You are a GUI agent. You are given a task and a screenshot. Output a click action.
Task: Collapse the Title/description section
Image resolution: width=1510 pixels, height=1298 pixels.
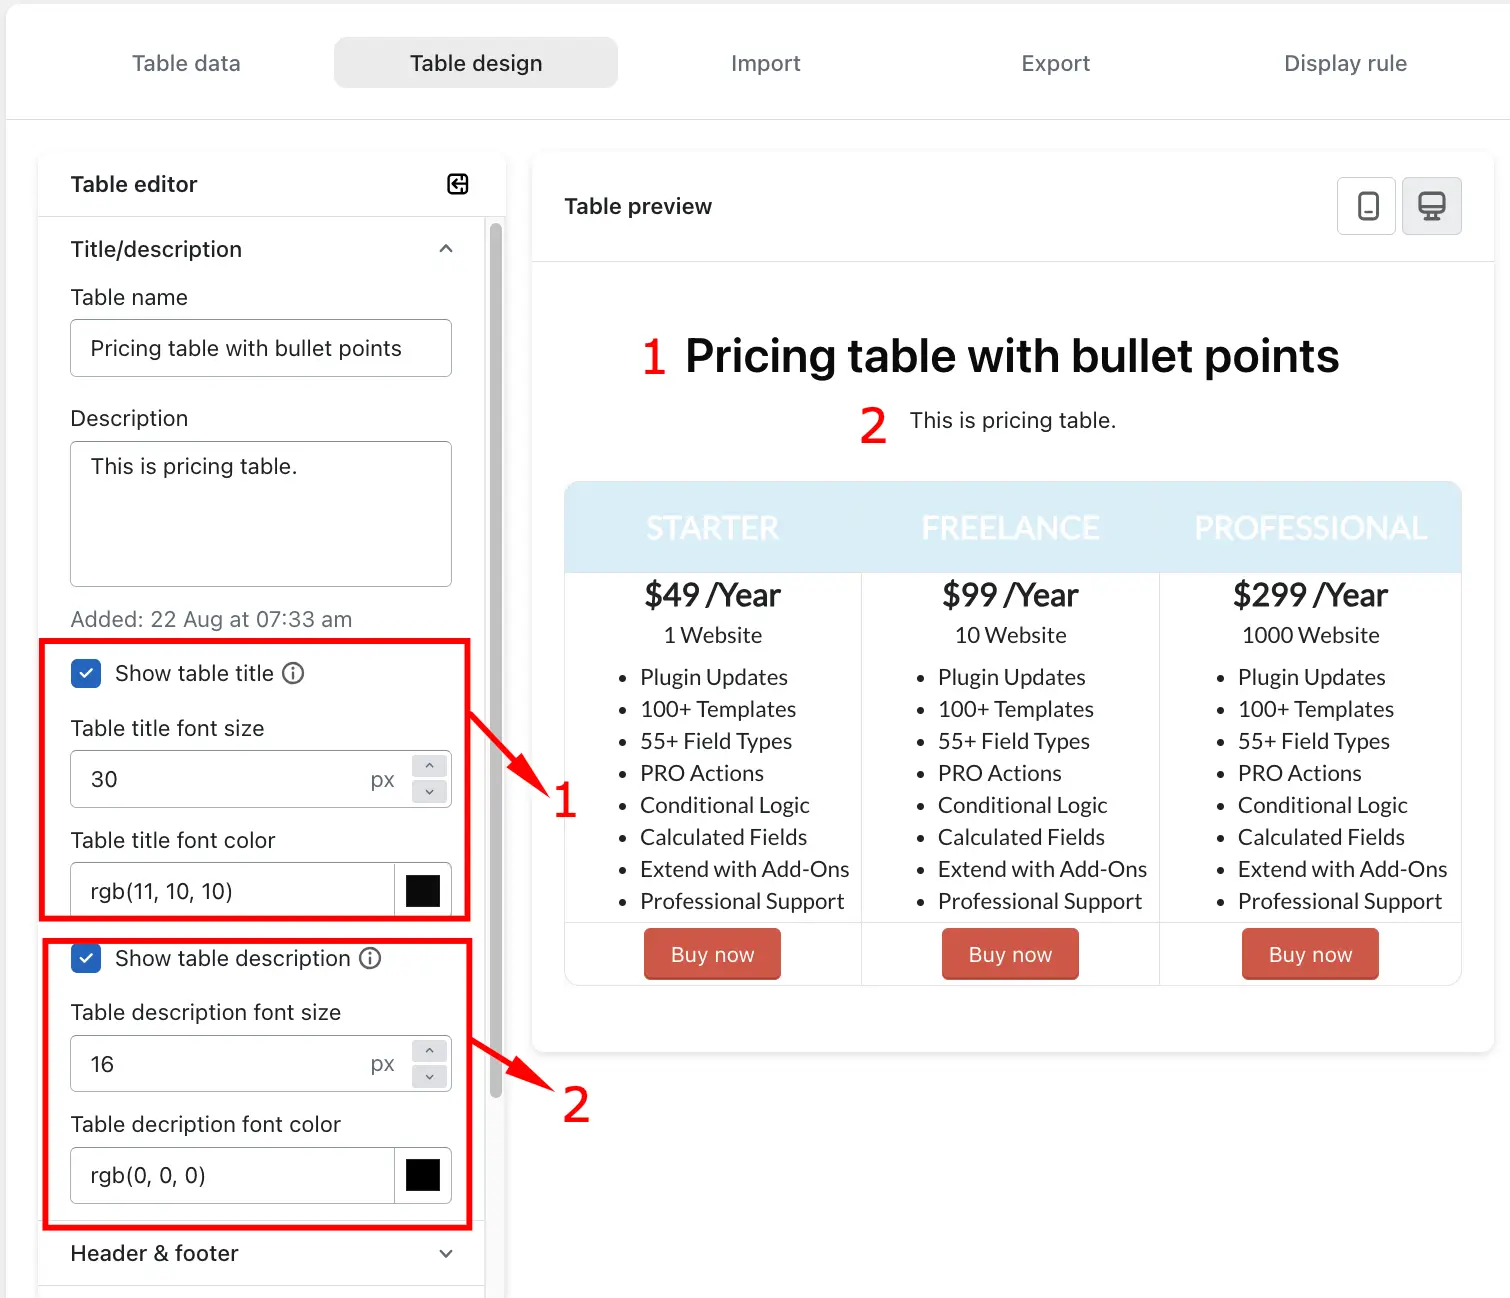[446, 249]
